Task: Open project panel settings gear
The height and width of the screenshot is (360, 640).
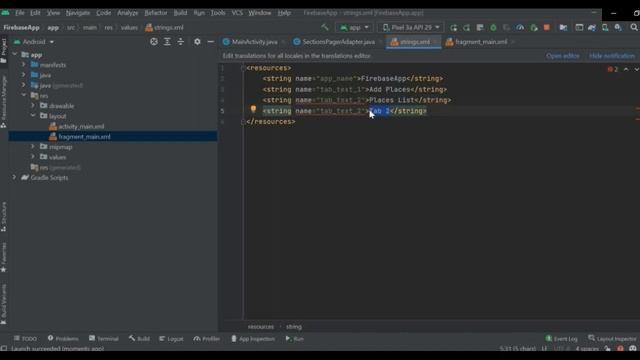Action: 197,42
